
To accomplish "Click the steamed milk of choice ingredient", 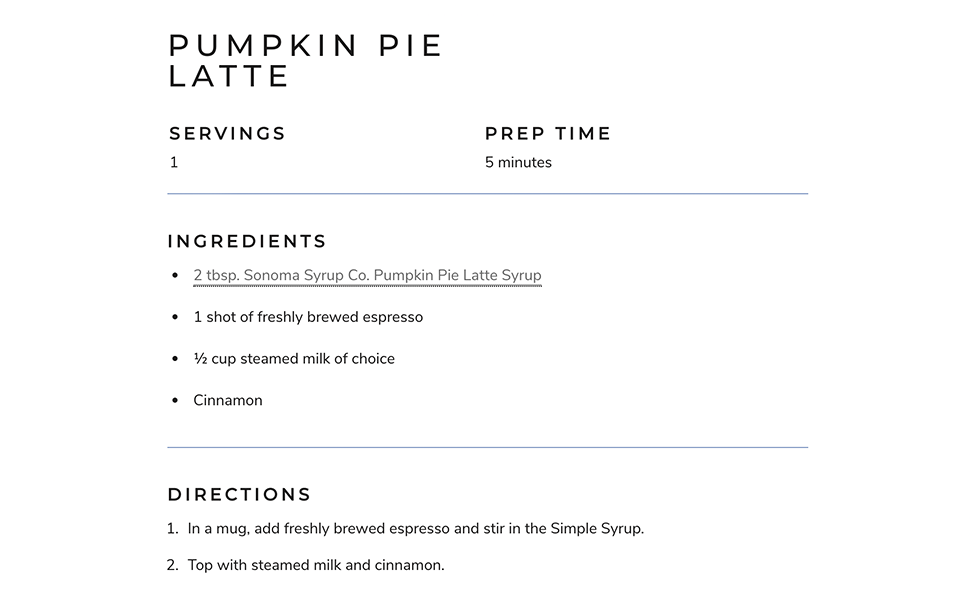I will pyautogui.click(x=294, y=359).
